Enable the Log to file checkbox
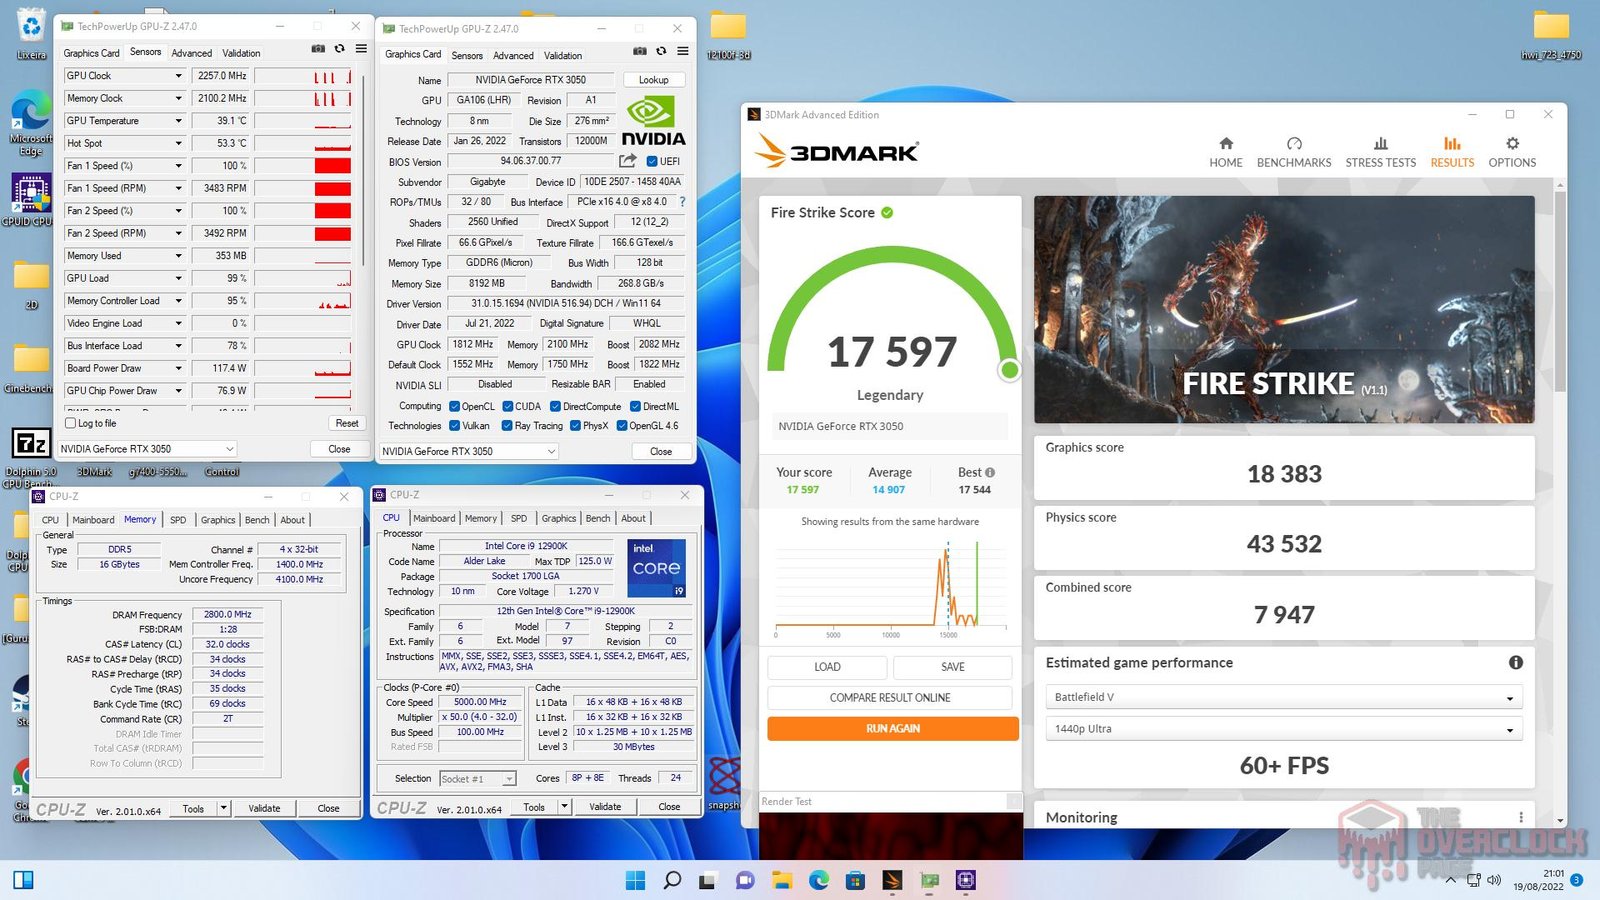Screen dimensions: 1600x900 [71, 423]
